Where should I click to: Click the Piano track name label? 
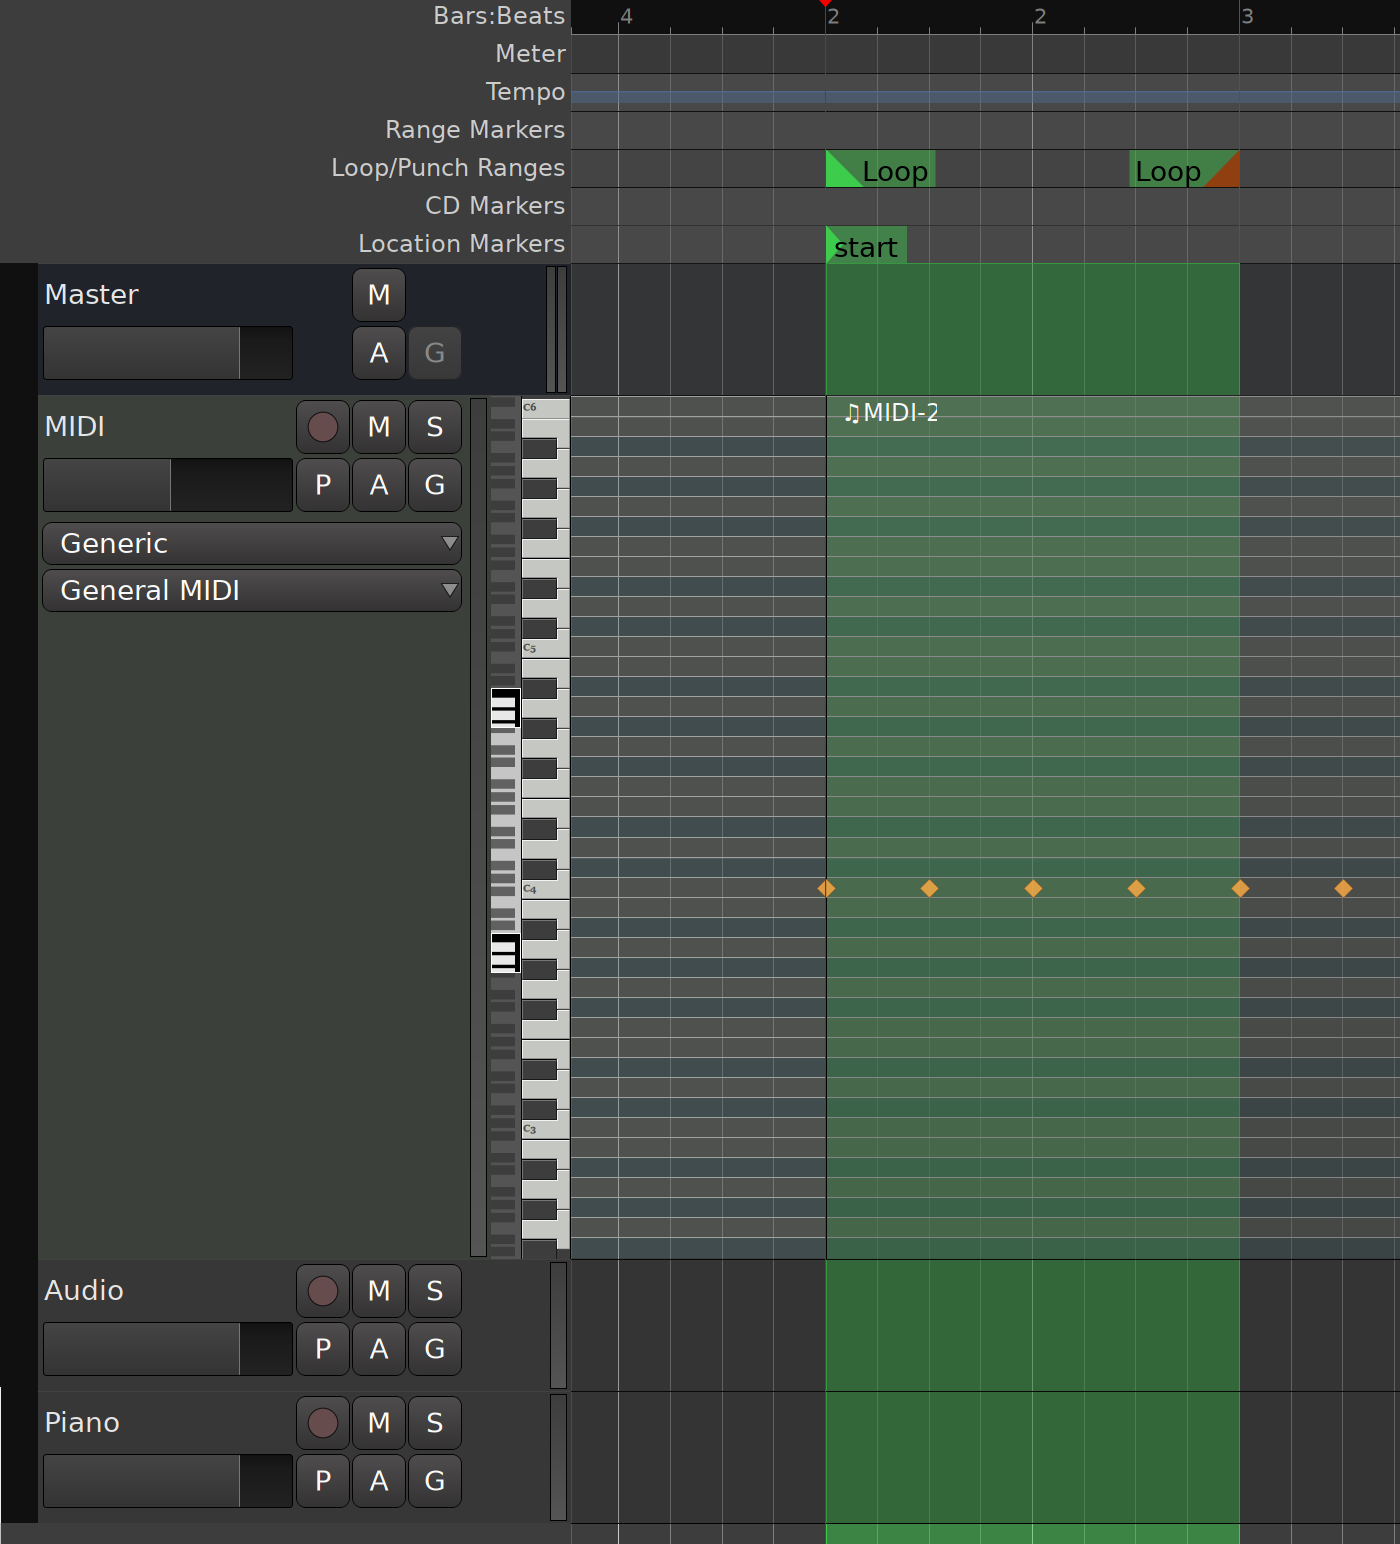pyautogui.click(x=82, y=1423)
